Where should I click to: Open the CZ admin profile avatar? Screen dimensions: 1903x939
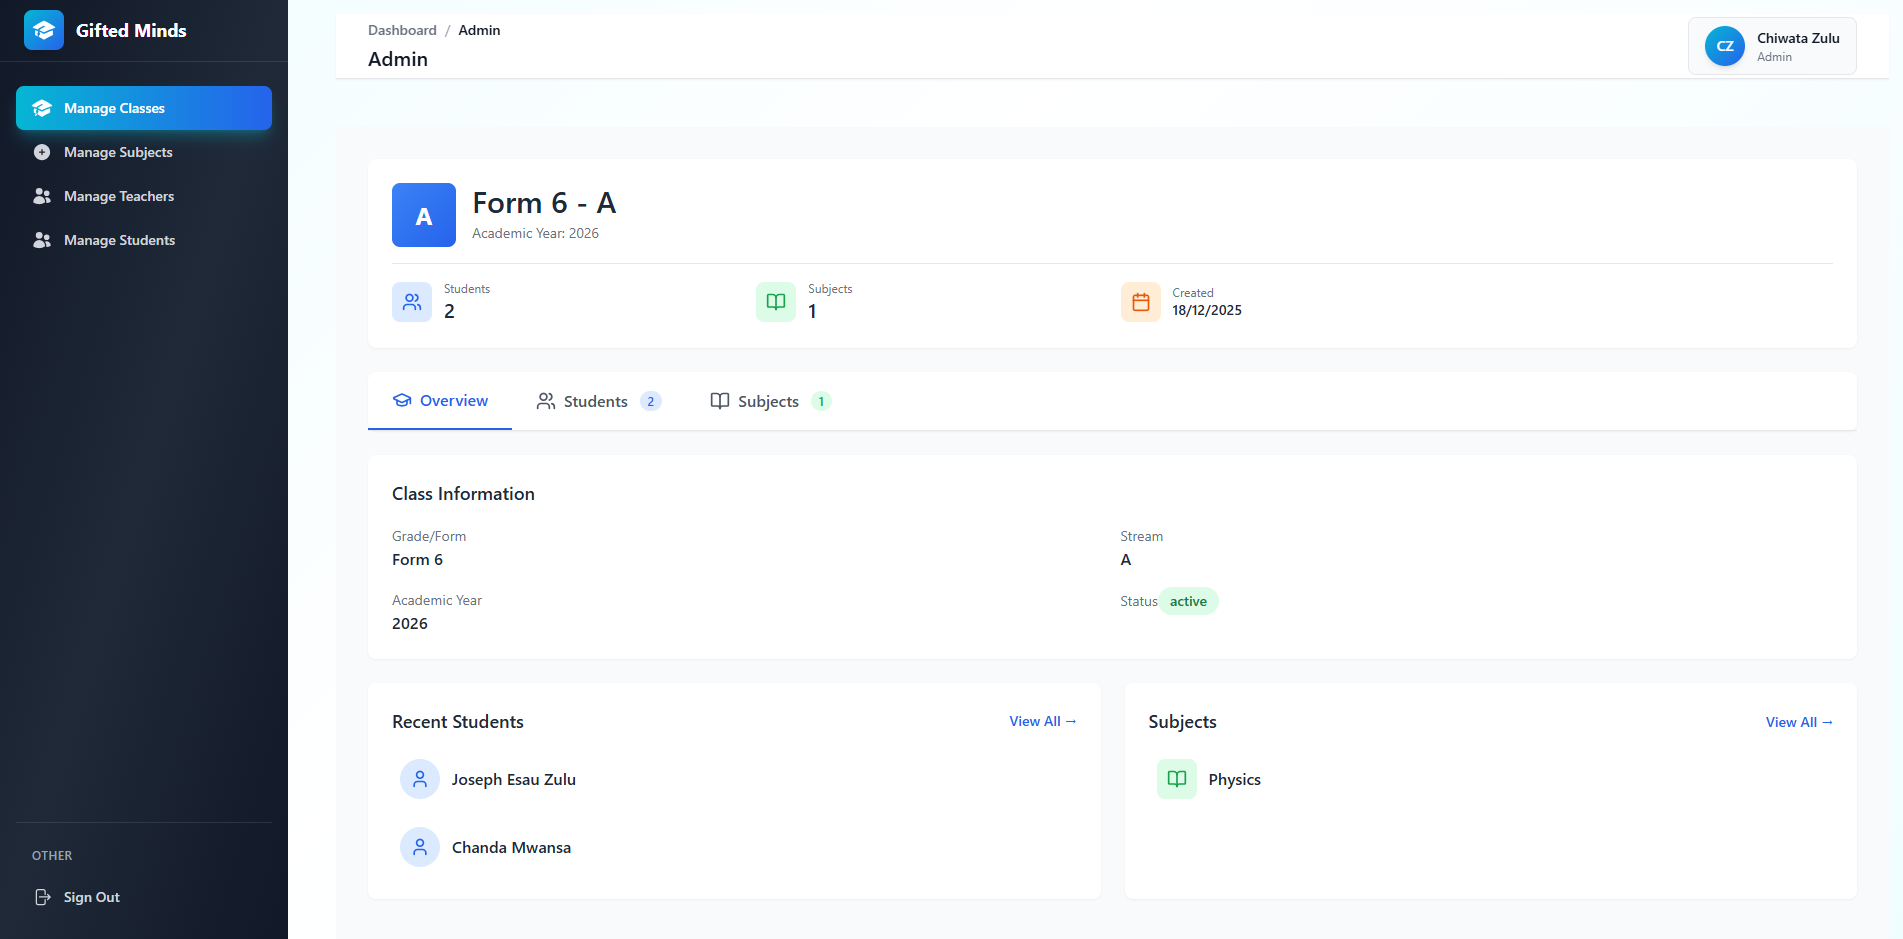click(x=1723, y=45)
